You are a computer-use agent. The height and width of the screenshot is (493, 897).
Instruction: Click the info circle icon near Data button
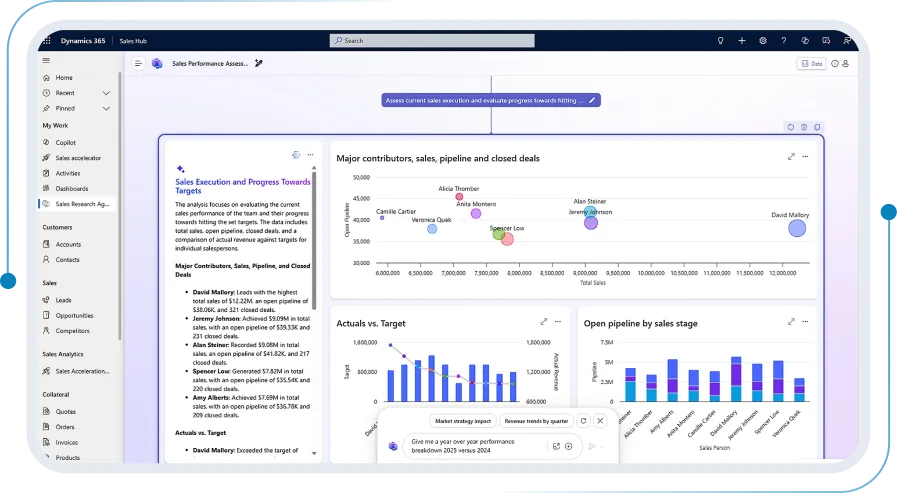pyautogui.click(x=835, y=63)
